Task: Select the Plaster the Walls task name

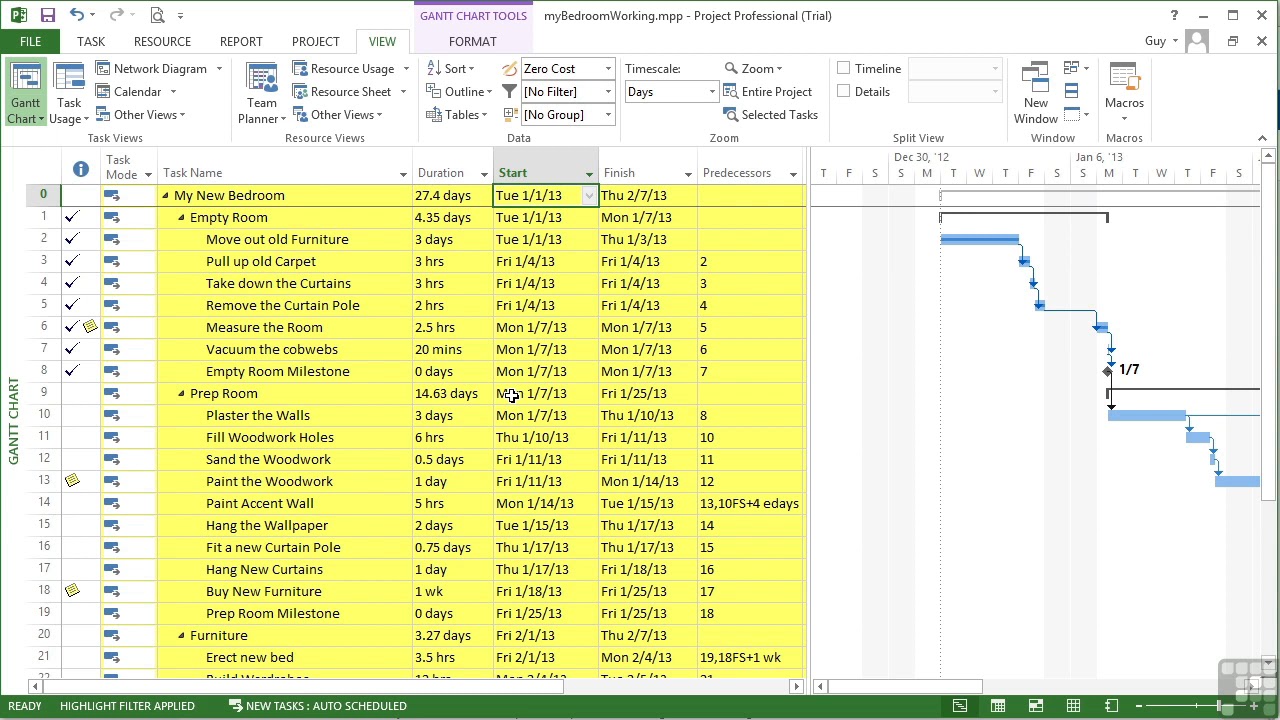Action: pos(258,416)
